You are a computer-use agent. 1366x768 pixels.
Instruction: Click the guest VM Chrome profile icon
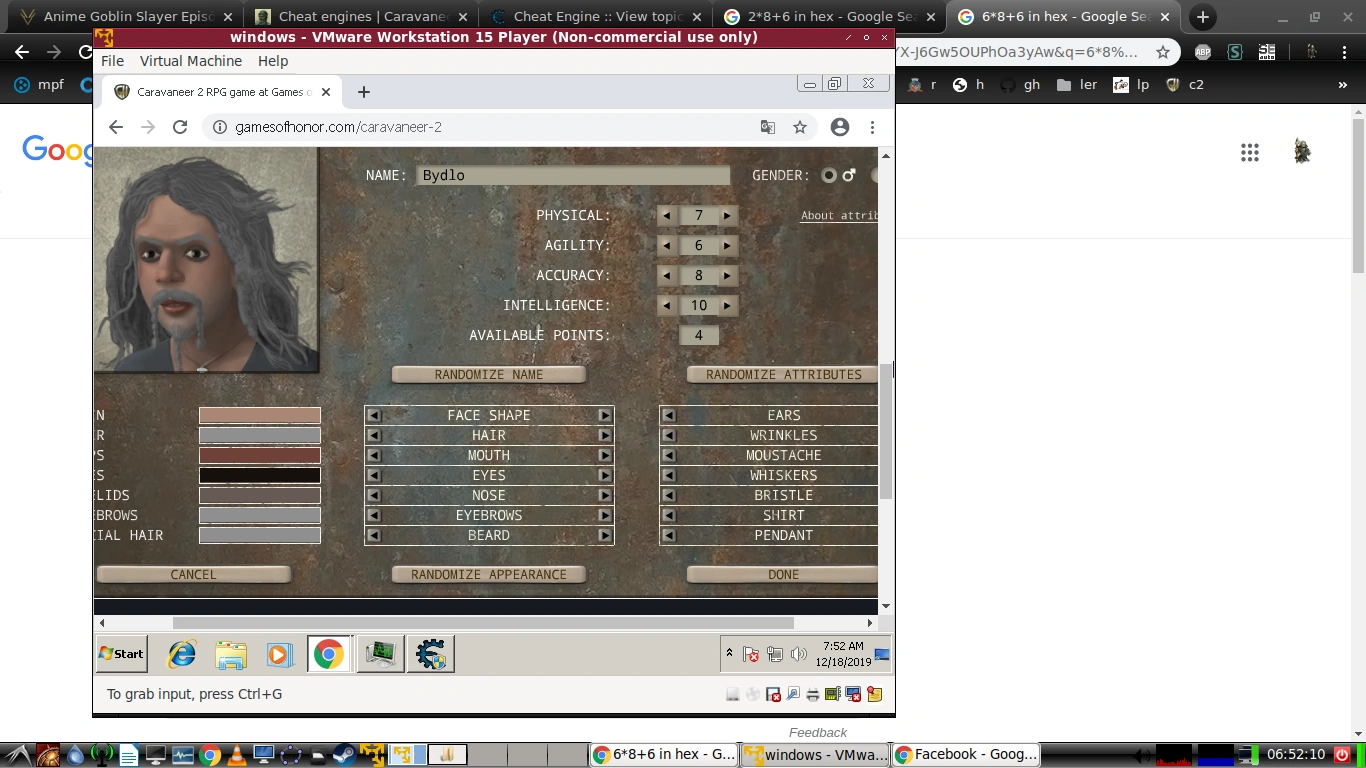tap(840, 127)
